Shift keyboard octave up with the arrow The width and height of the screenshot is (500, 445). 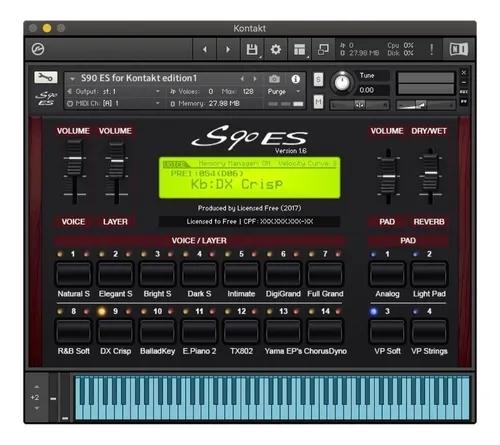pos(37,387)
